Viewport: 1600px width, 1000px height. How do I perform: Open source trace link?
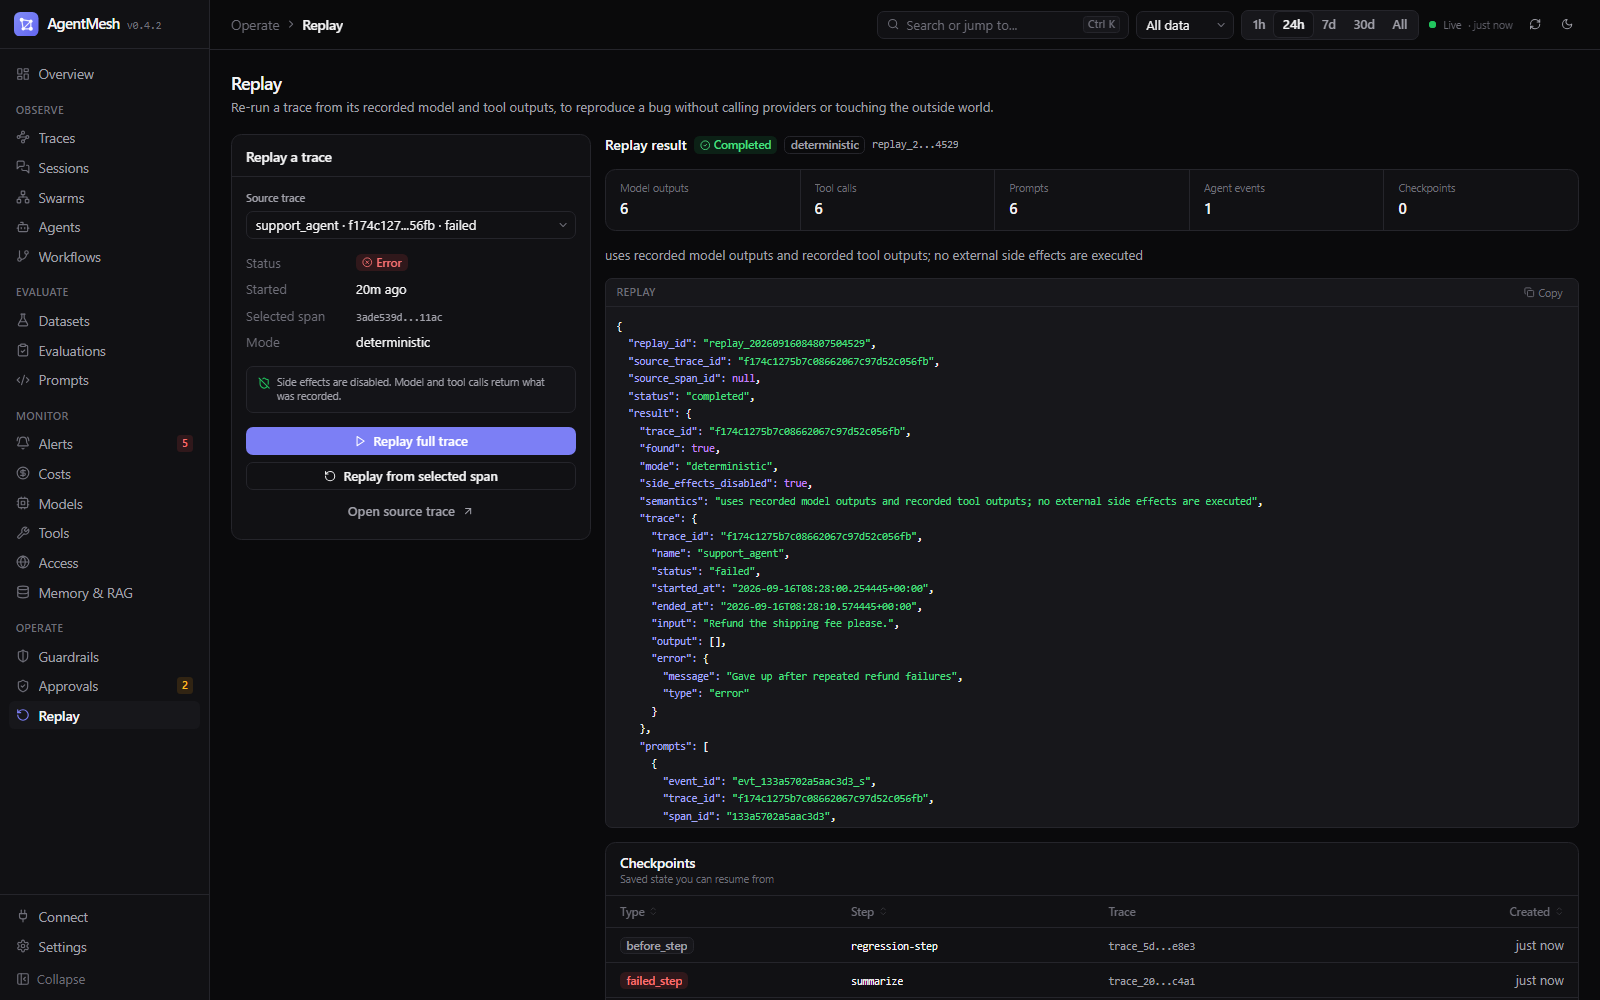click(411, 511)
